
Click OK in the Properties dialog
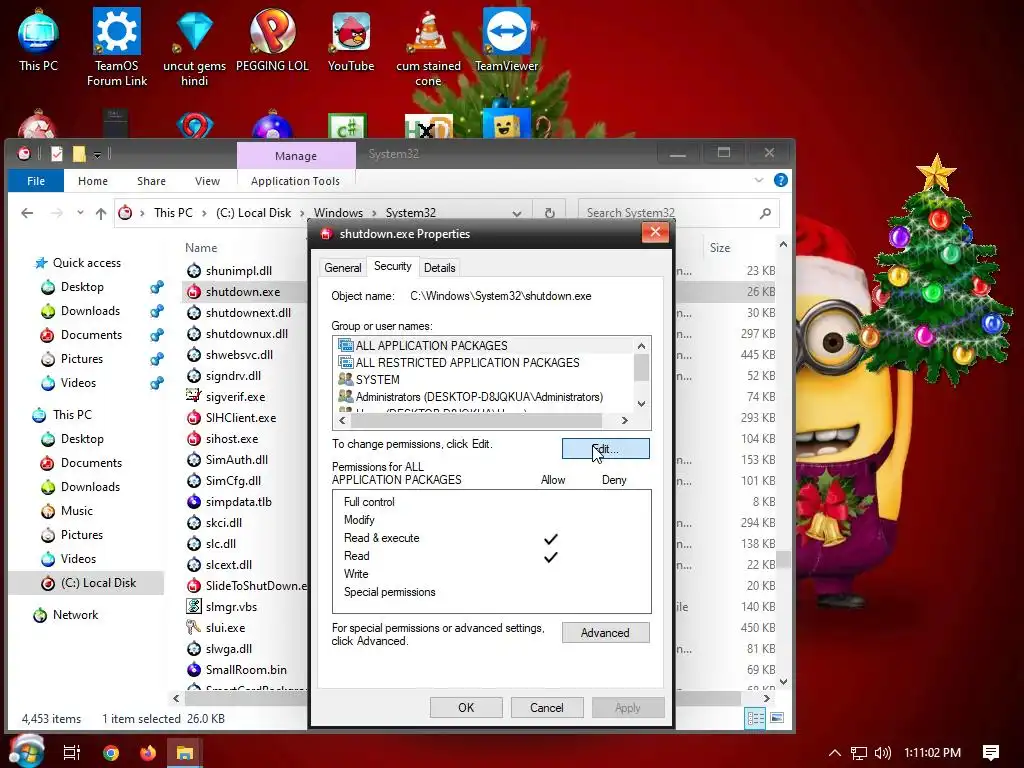[x=466, y=708]
